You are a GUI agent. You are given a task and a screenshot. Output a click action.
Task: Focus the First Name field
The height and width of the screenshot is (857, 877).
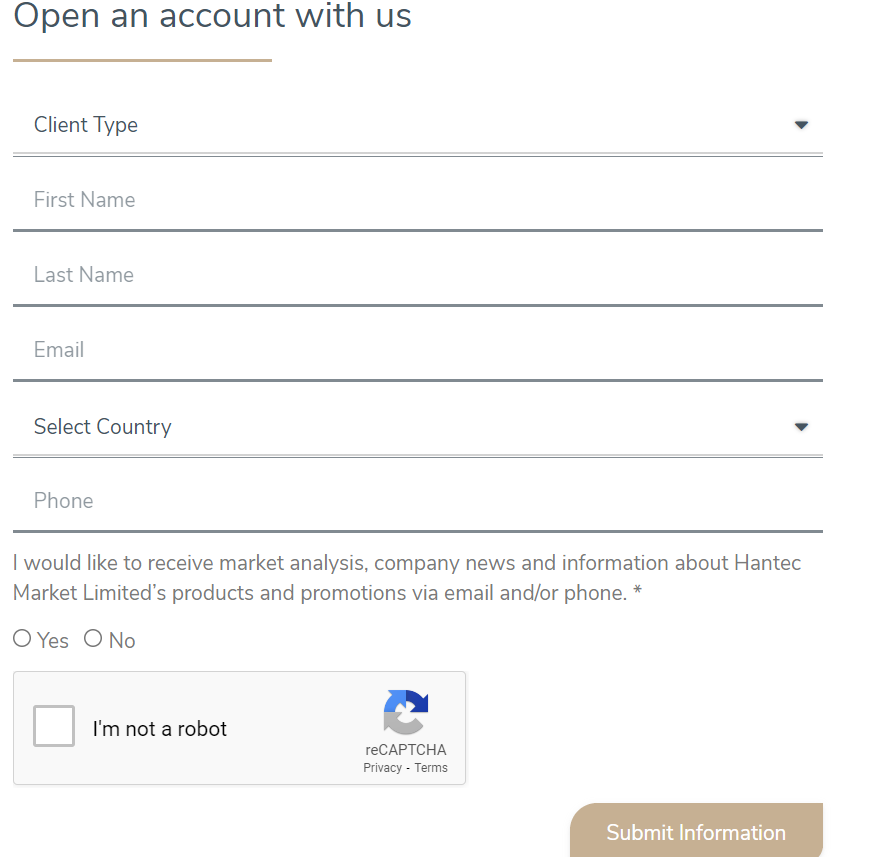click(x=418, y=200)
